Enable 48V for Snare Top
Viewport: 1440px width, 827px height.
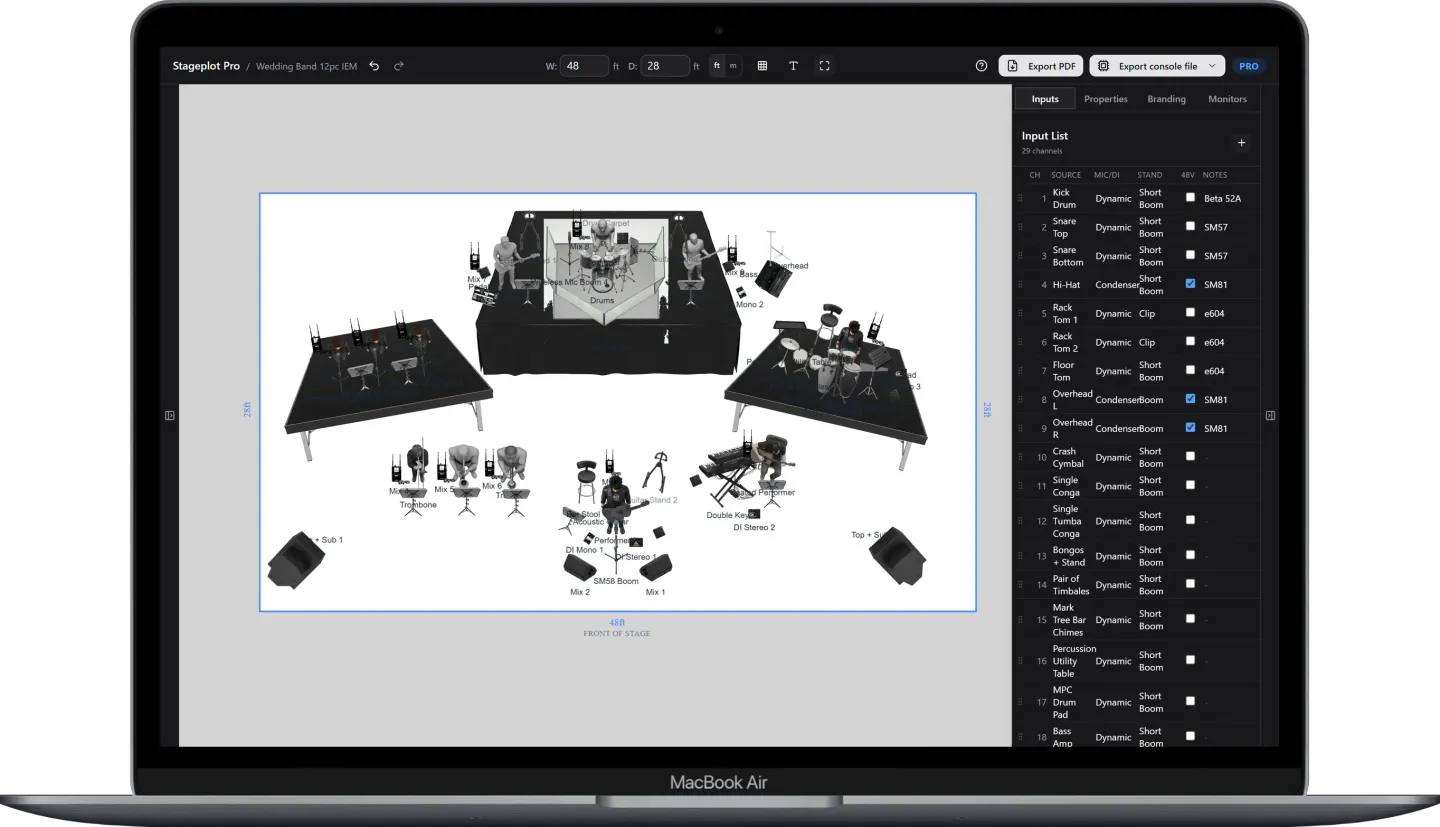1190,227
